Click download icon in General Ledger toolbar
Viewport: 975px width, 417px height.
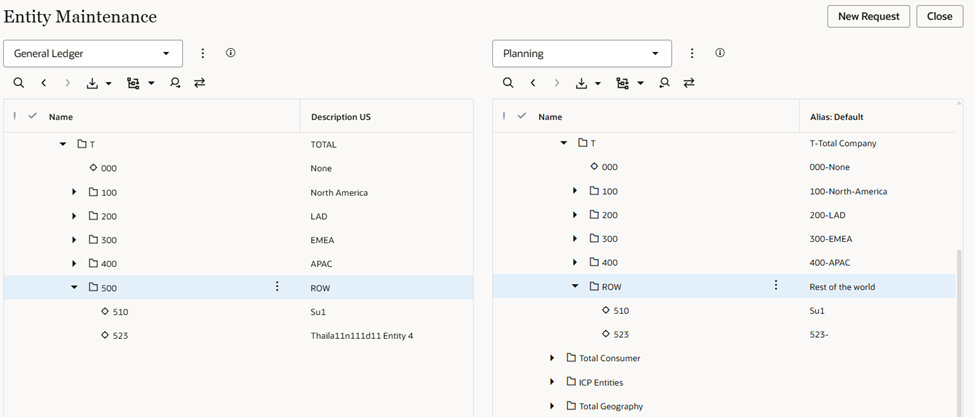[x=93, y=84]
